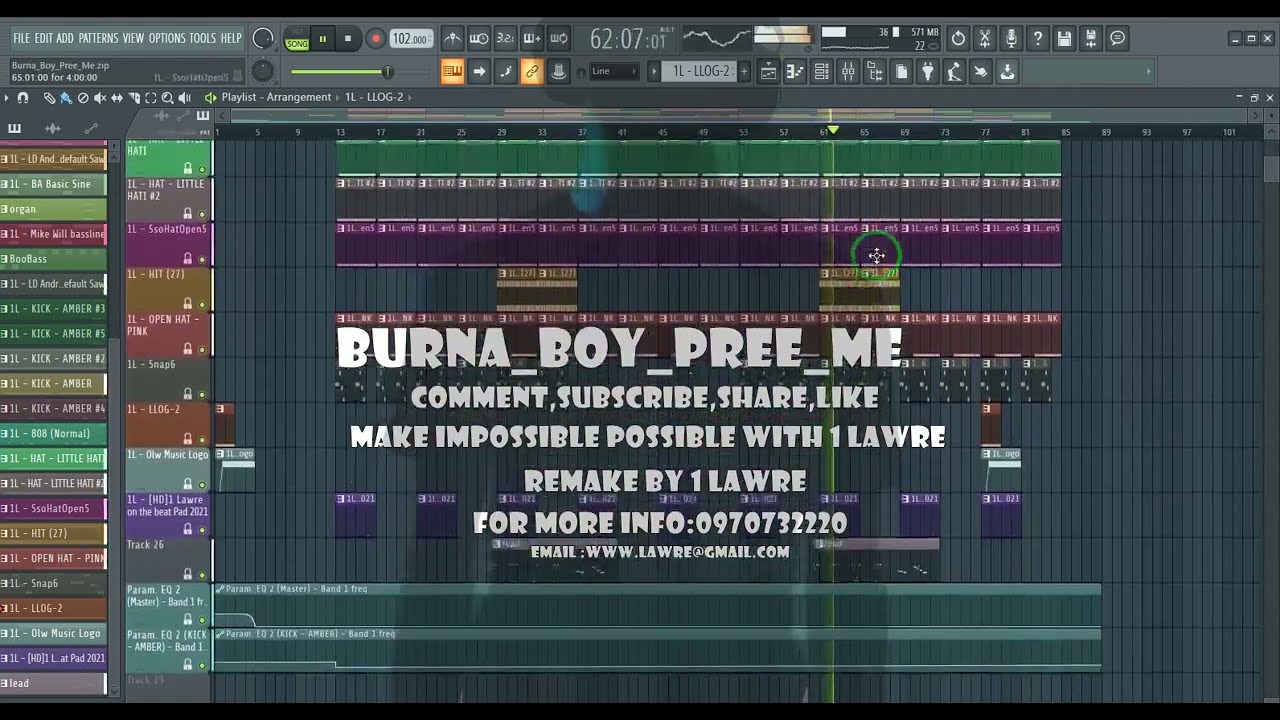Switch the Song/Pattern mode button
This screenshot has width=1280, height=720.
click(x=297, y=39)
